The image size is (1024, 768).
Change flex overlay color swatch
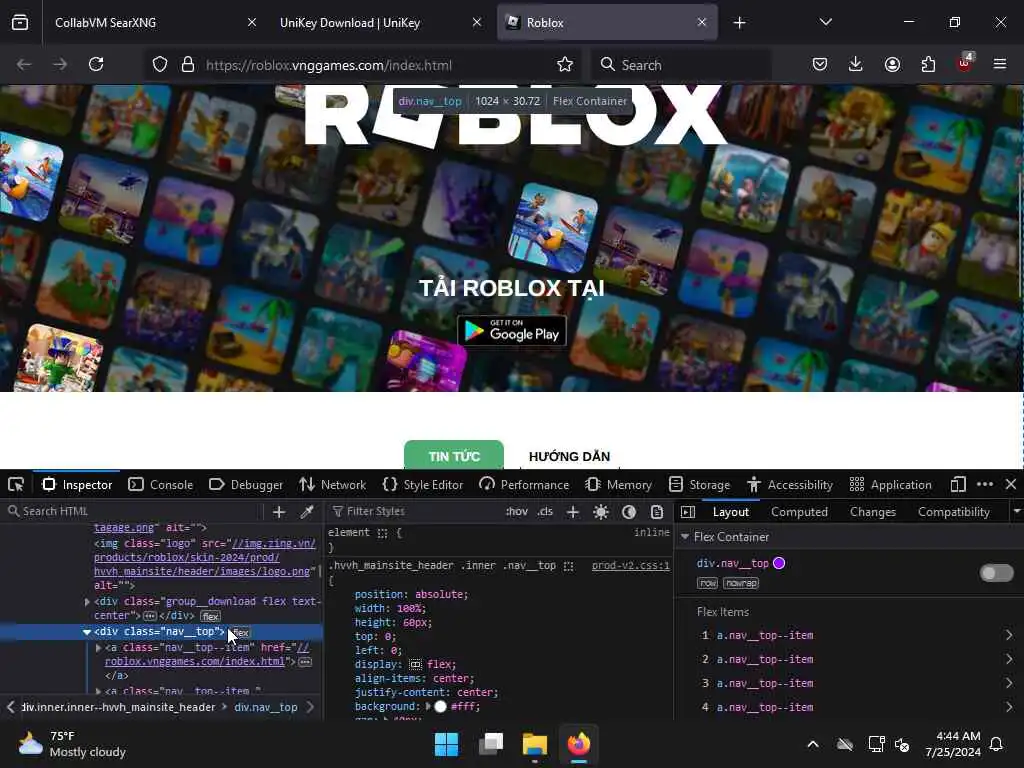(779, 563)
